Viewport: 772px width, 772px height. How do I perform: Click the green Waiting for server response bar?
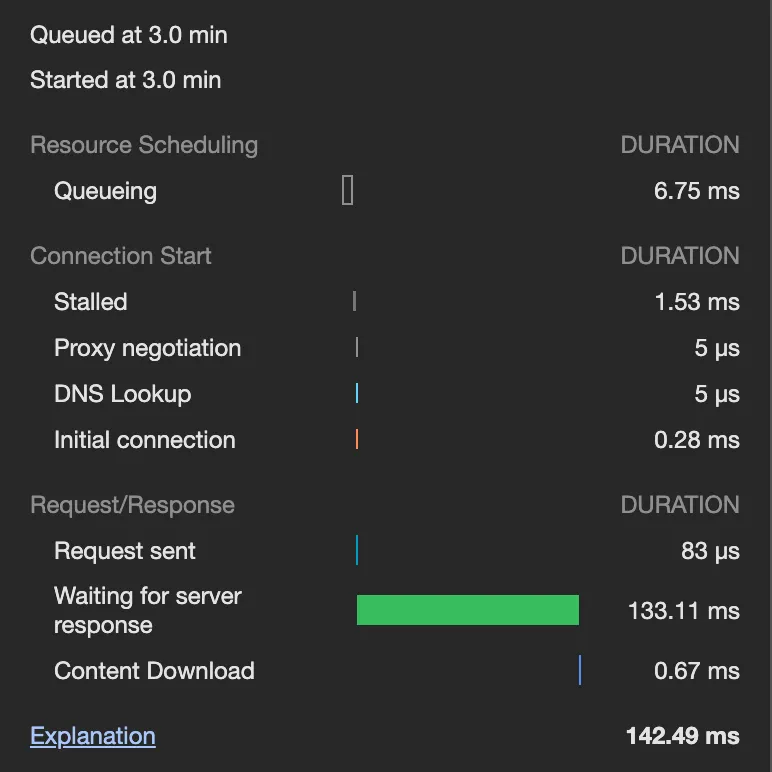coord(467,610)
